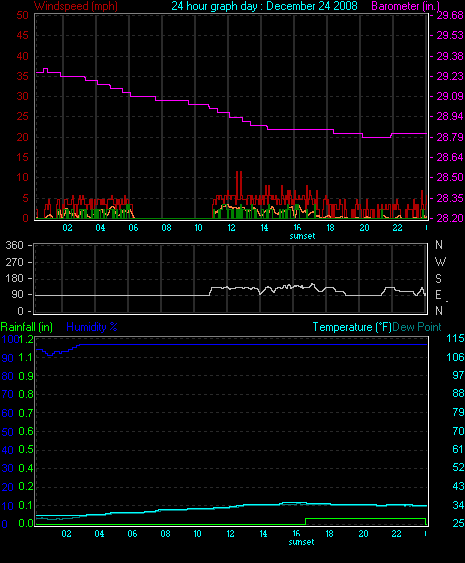Select temperature axis value 88
This screenshot has height=563, width=465.
458,394
